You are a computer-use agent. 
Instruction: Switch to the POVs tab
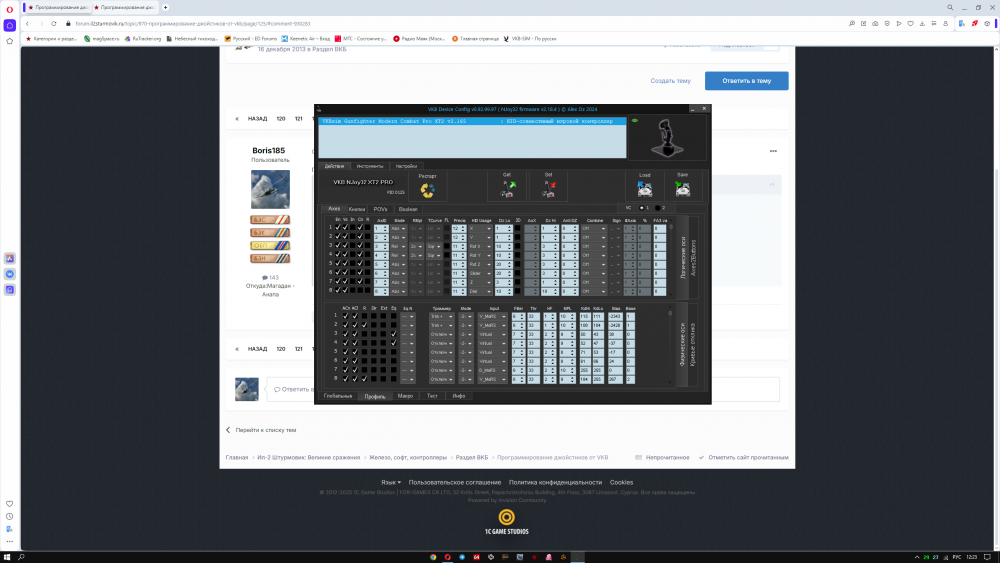click(381, 209)
